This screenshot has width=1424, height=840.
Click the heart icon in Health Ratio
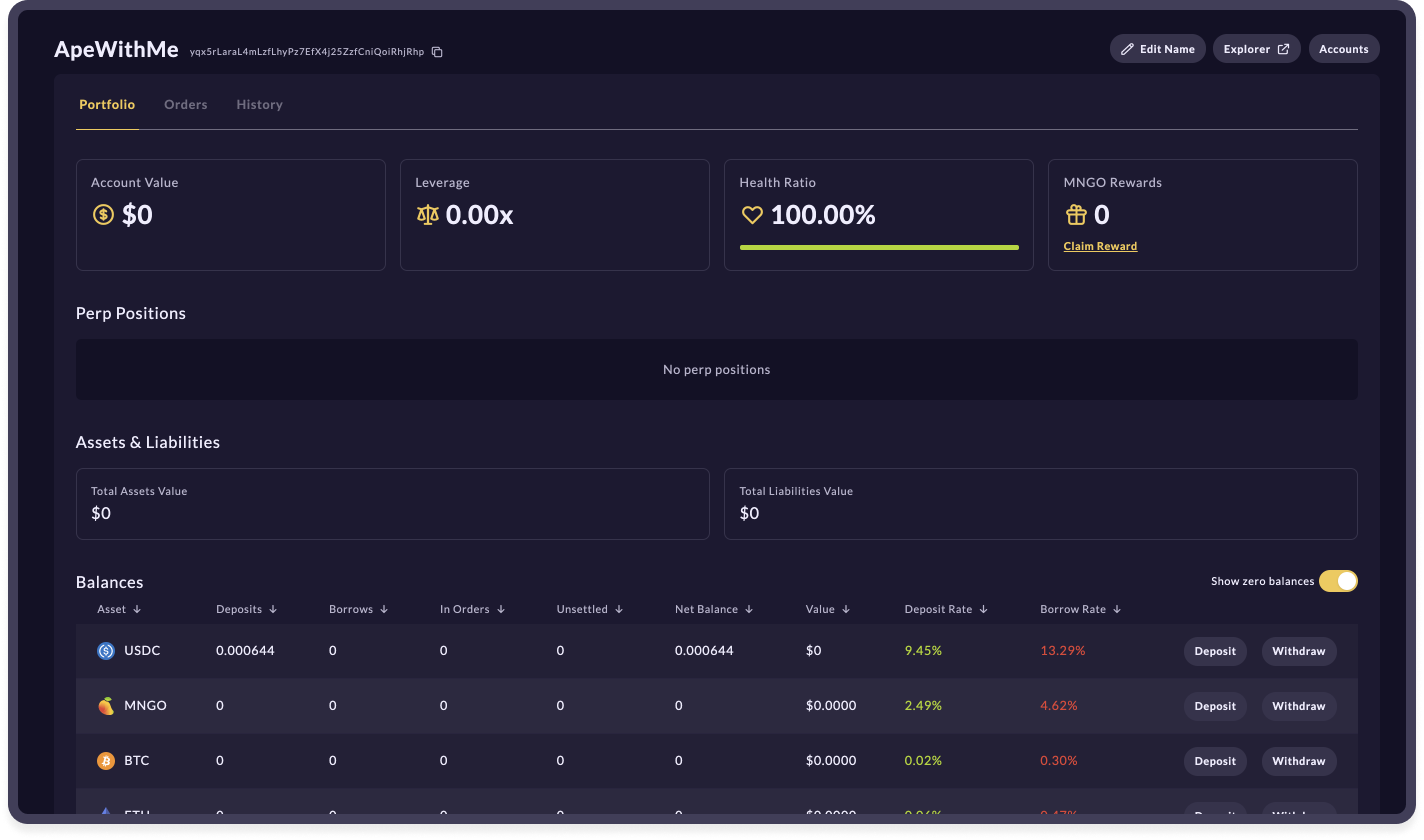pyautogui.click(x=752, y=214)
